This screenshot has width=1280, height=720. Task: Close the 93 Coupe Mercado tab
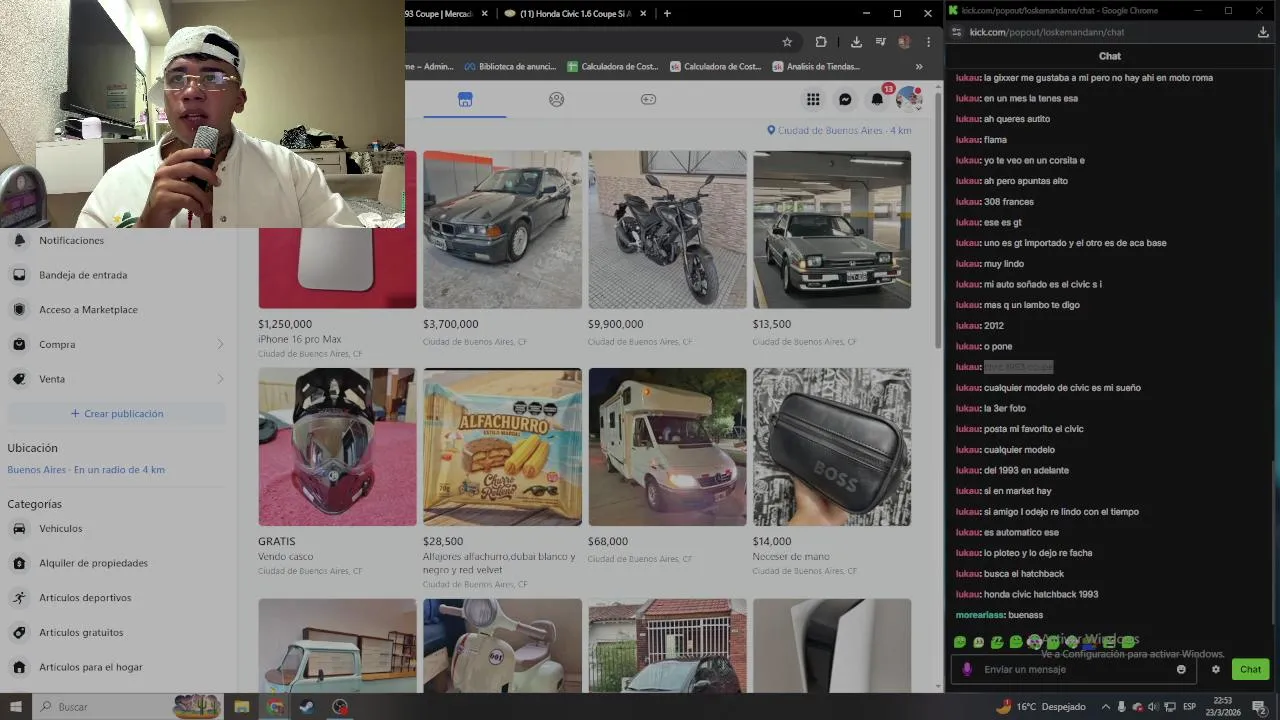coord(485,13)
